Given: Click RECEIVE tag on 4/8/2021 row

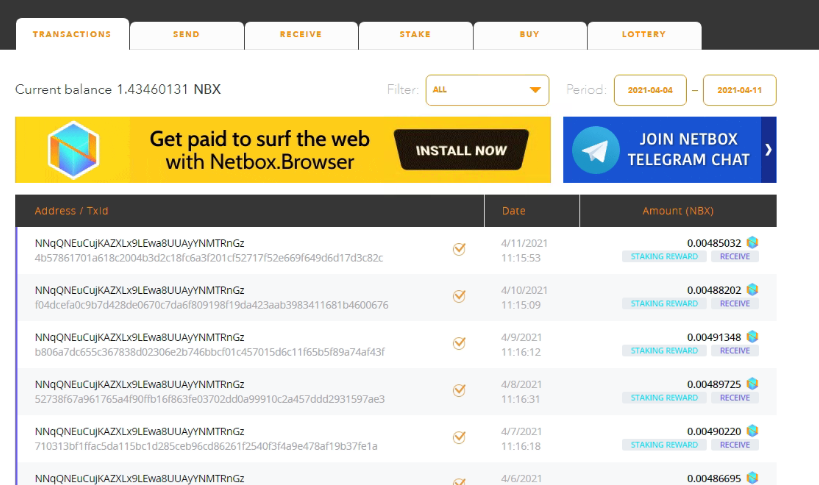Looking at the screenshot, I should coord(735,397).
